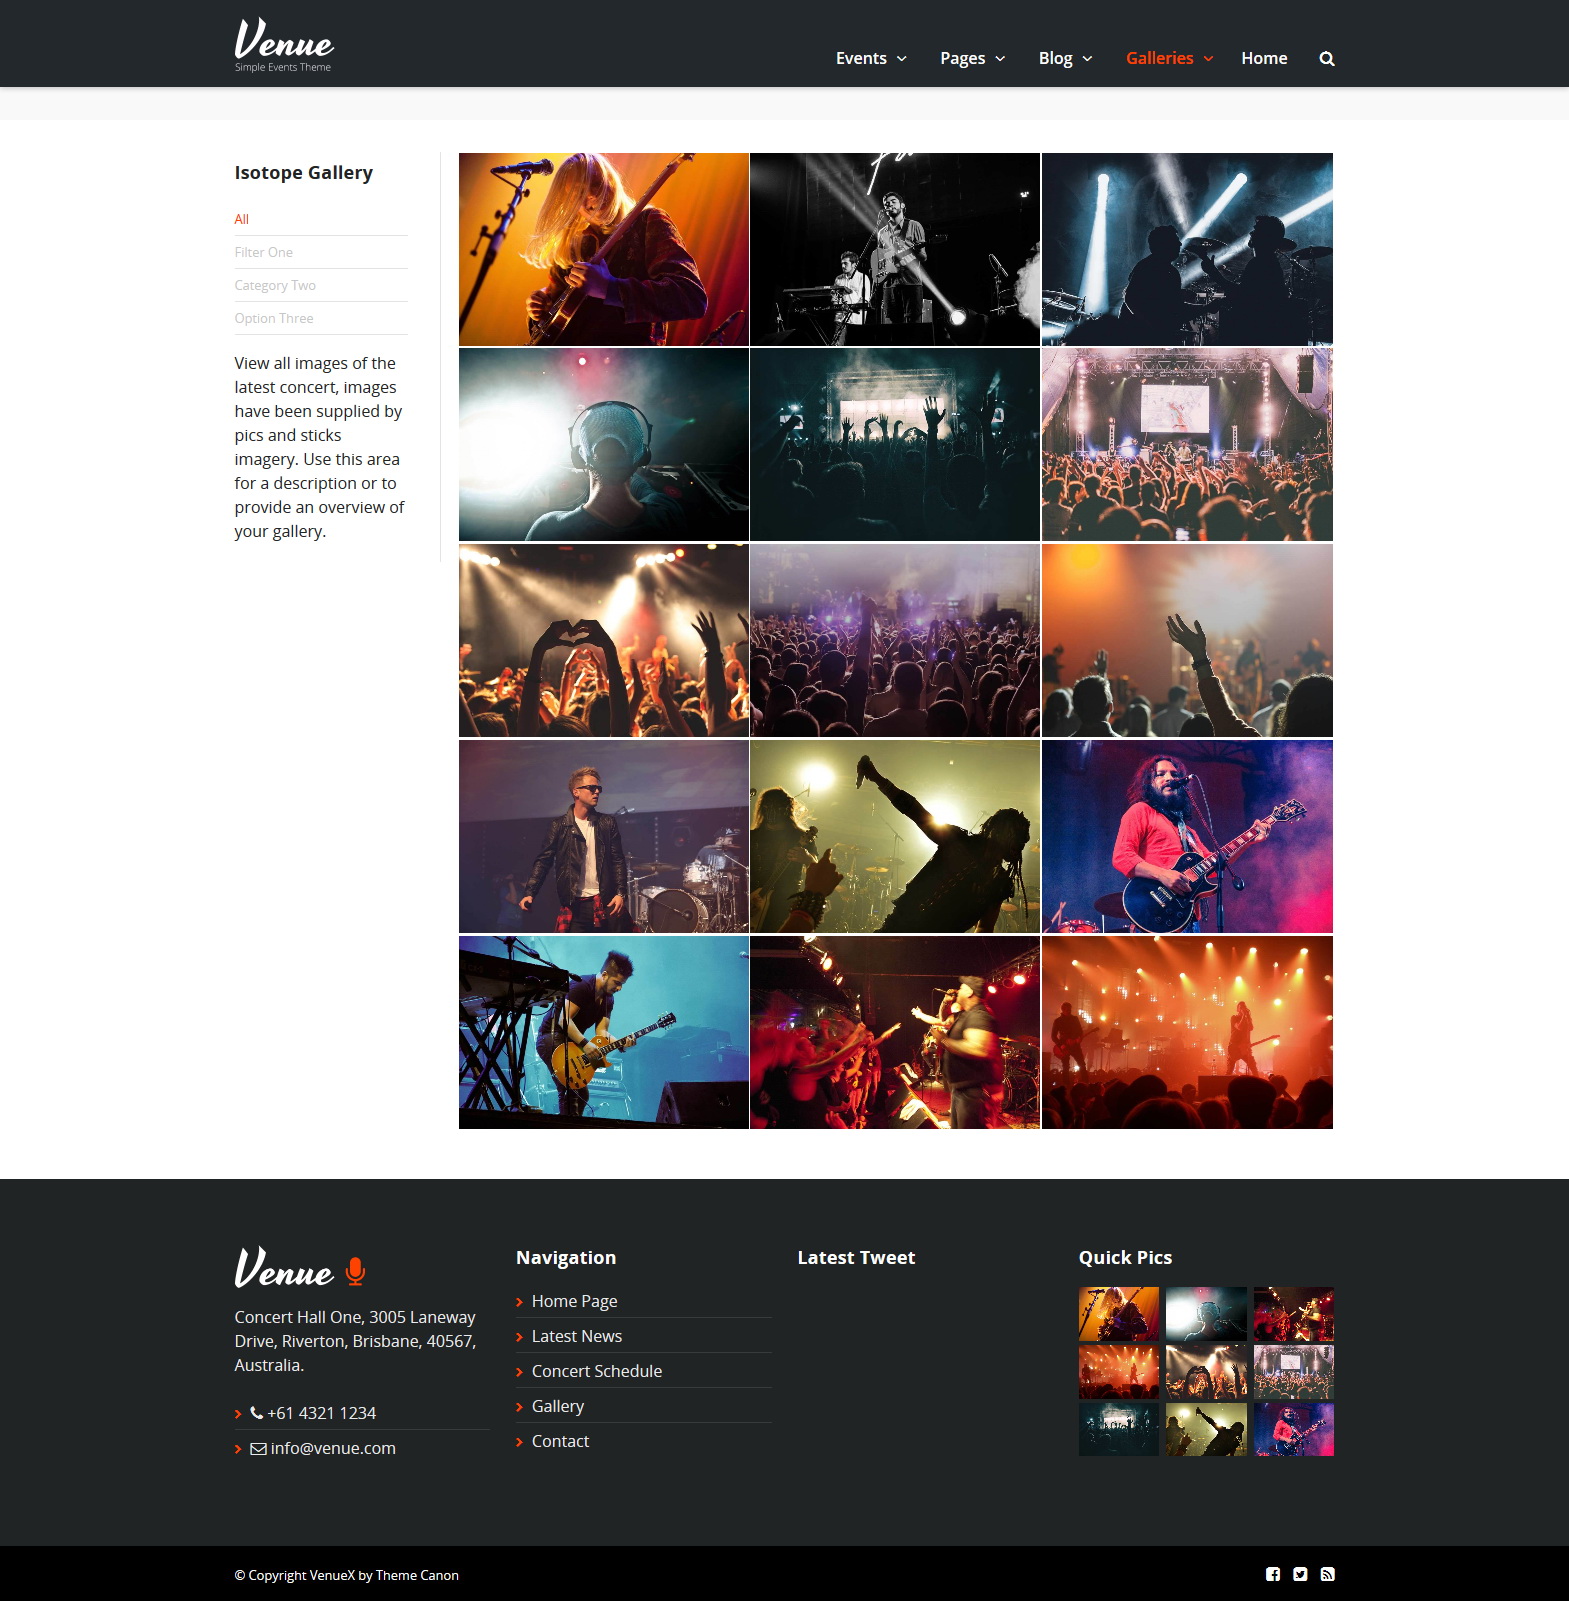Open the Pages menu
The image size is (1569, 1601).
pos(962,58)
